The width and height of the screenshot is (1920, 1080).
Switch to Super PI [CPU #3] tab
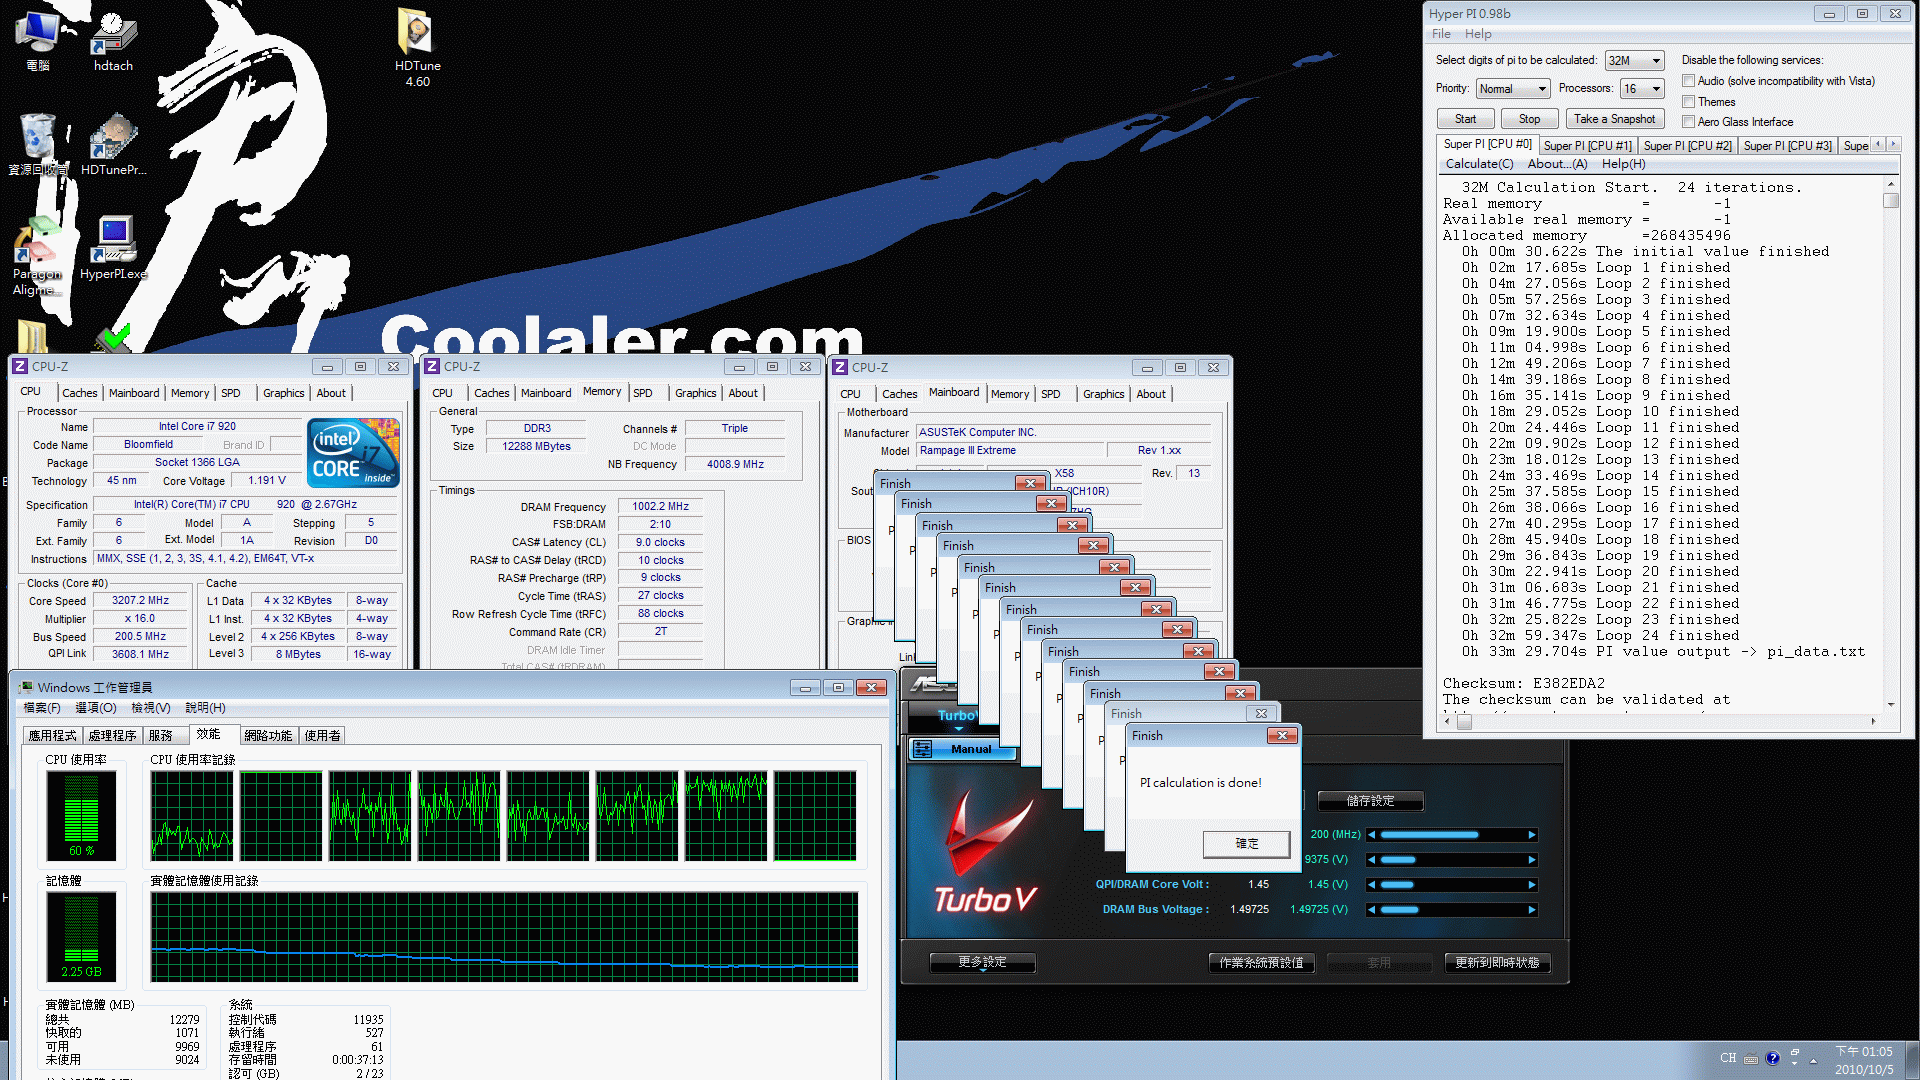tap(1787, 146)
